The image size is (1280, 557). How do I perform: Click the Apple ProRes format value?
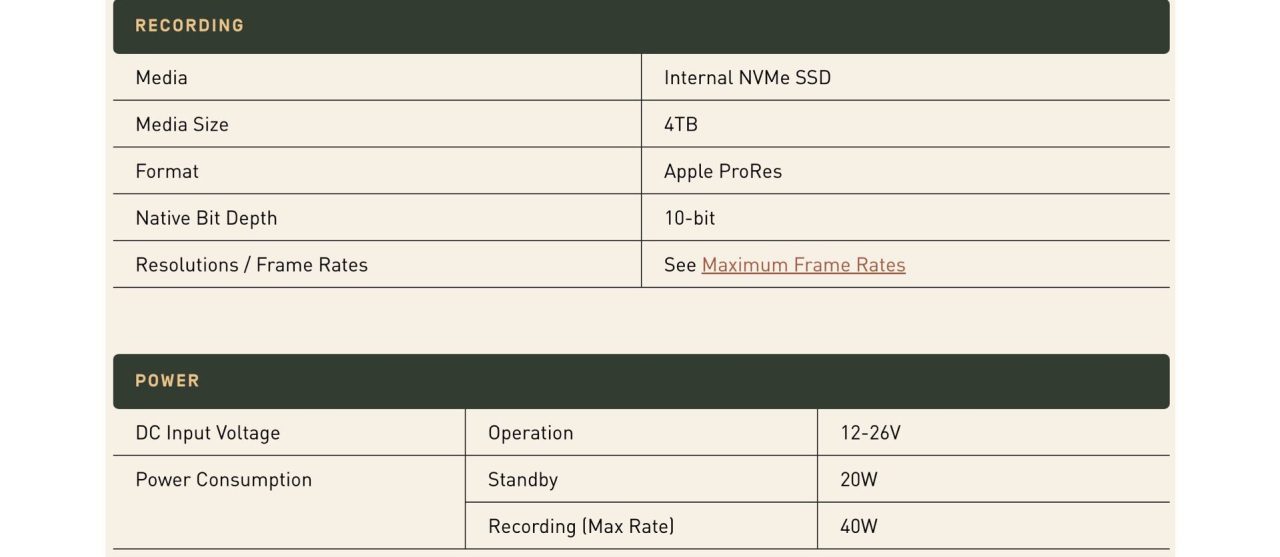pos(723,171)
